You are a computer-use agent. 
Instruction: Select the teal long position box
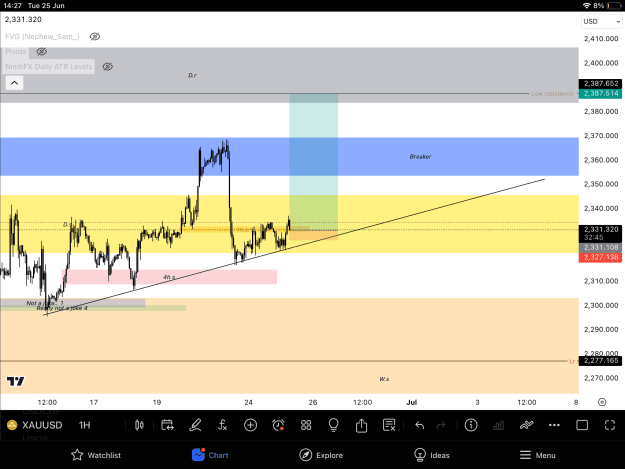click(314, 162)
